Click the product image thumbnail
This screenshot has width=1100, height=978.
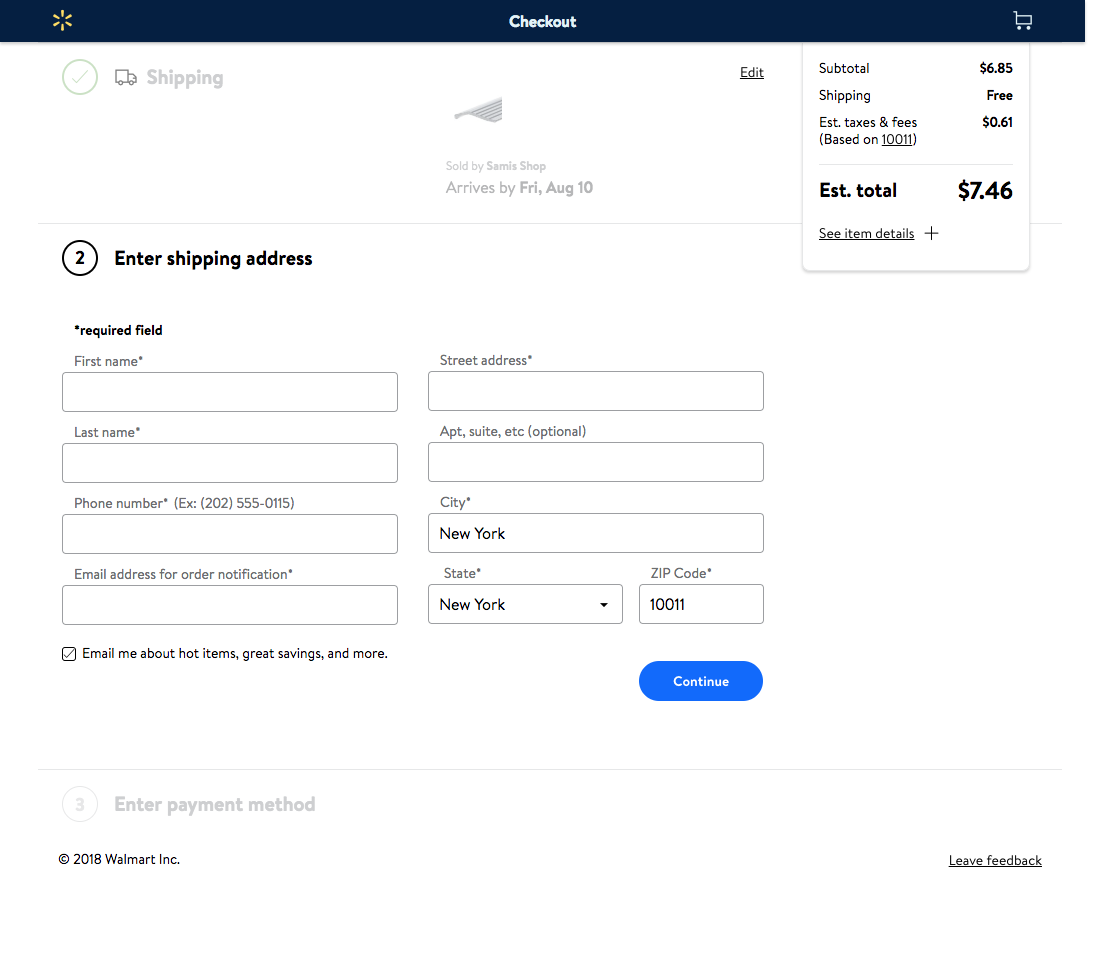pos(478,110)
